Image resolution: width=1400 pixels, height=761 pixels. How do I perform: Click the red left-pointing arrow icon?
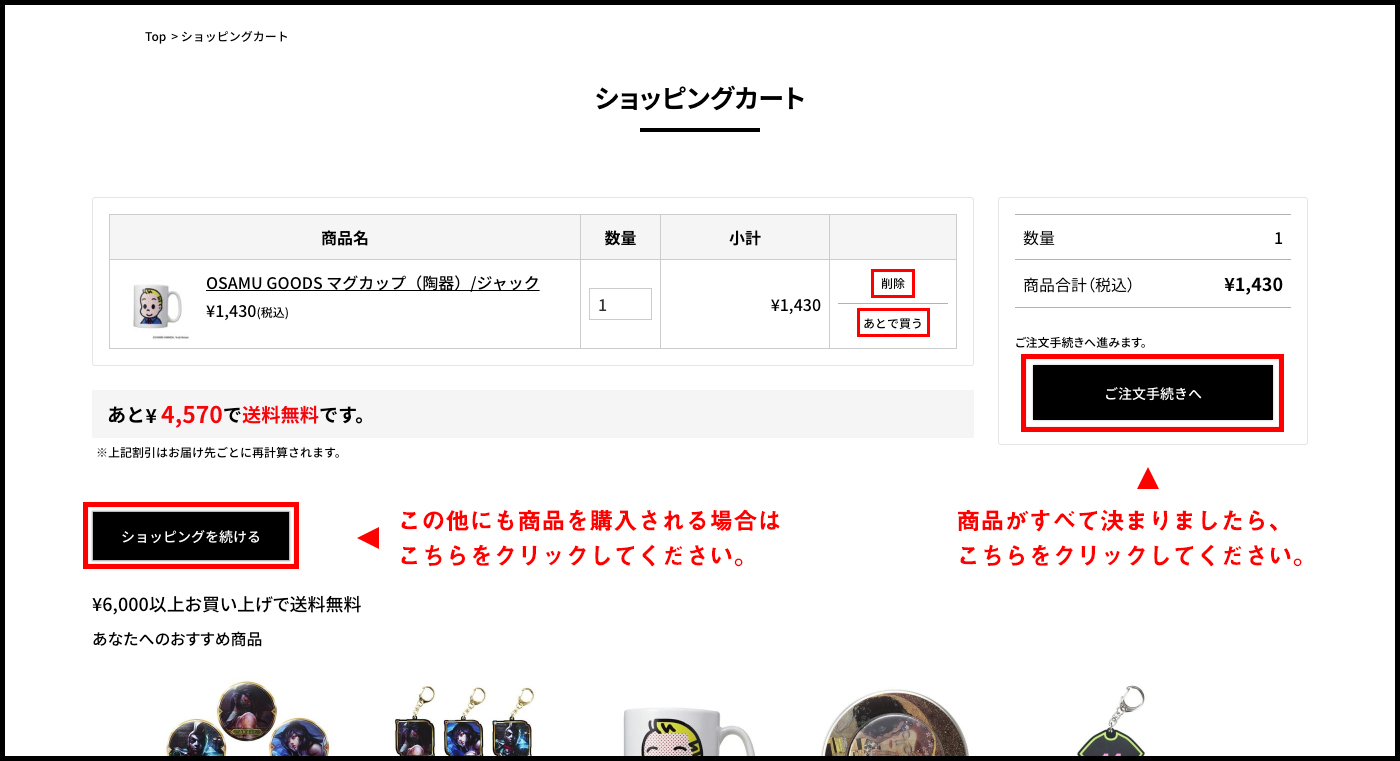pyautogui.click(x=368, y=538)
